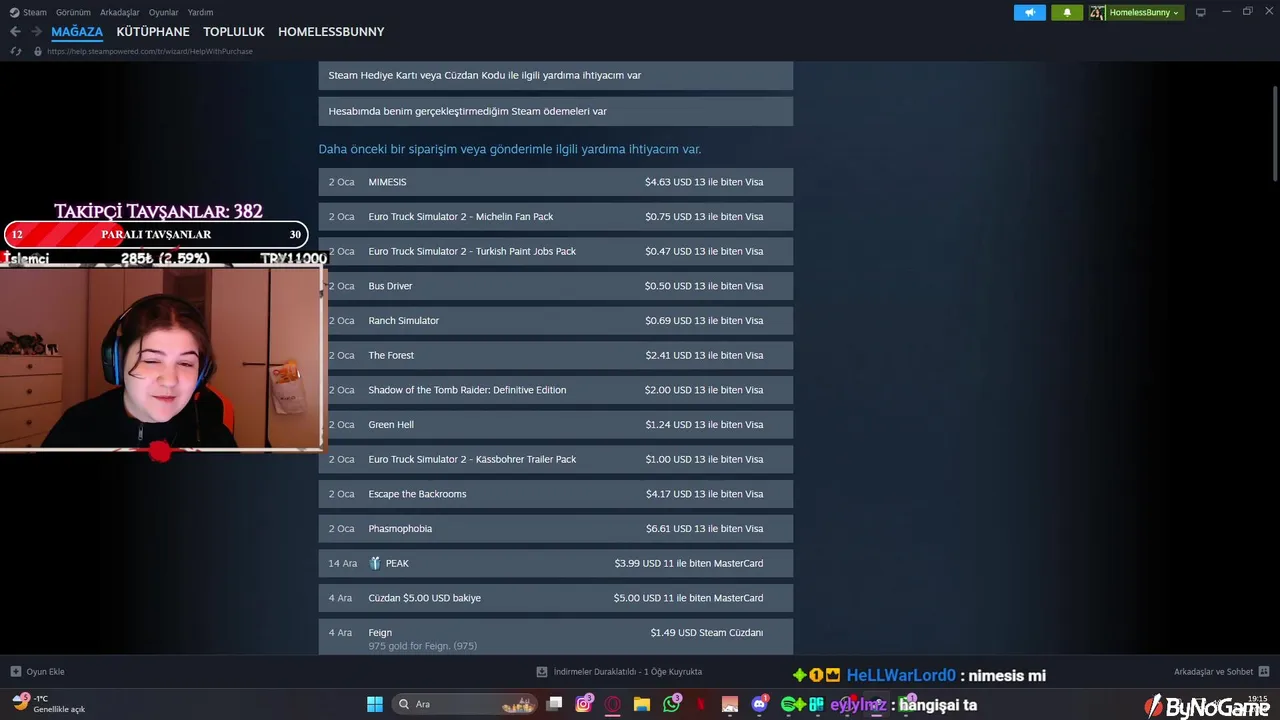Select unrecognized Steam payments help option

[556, 111]
